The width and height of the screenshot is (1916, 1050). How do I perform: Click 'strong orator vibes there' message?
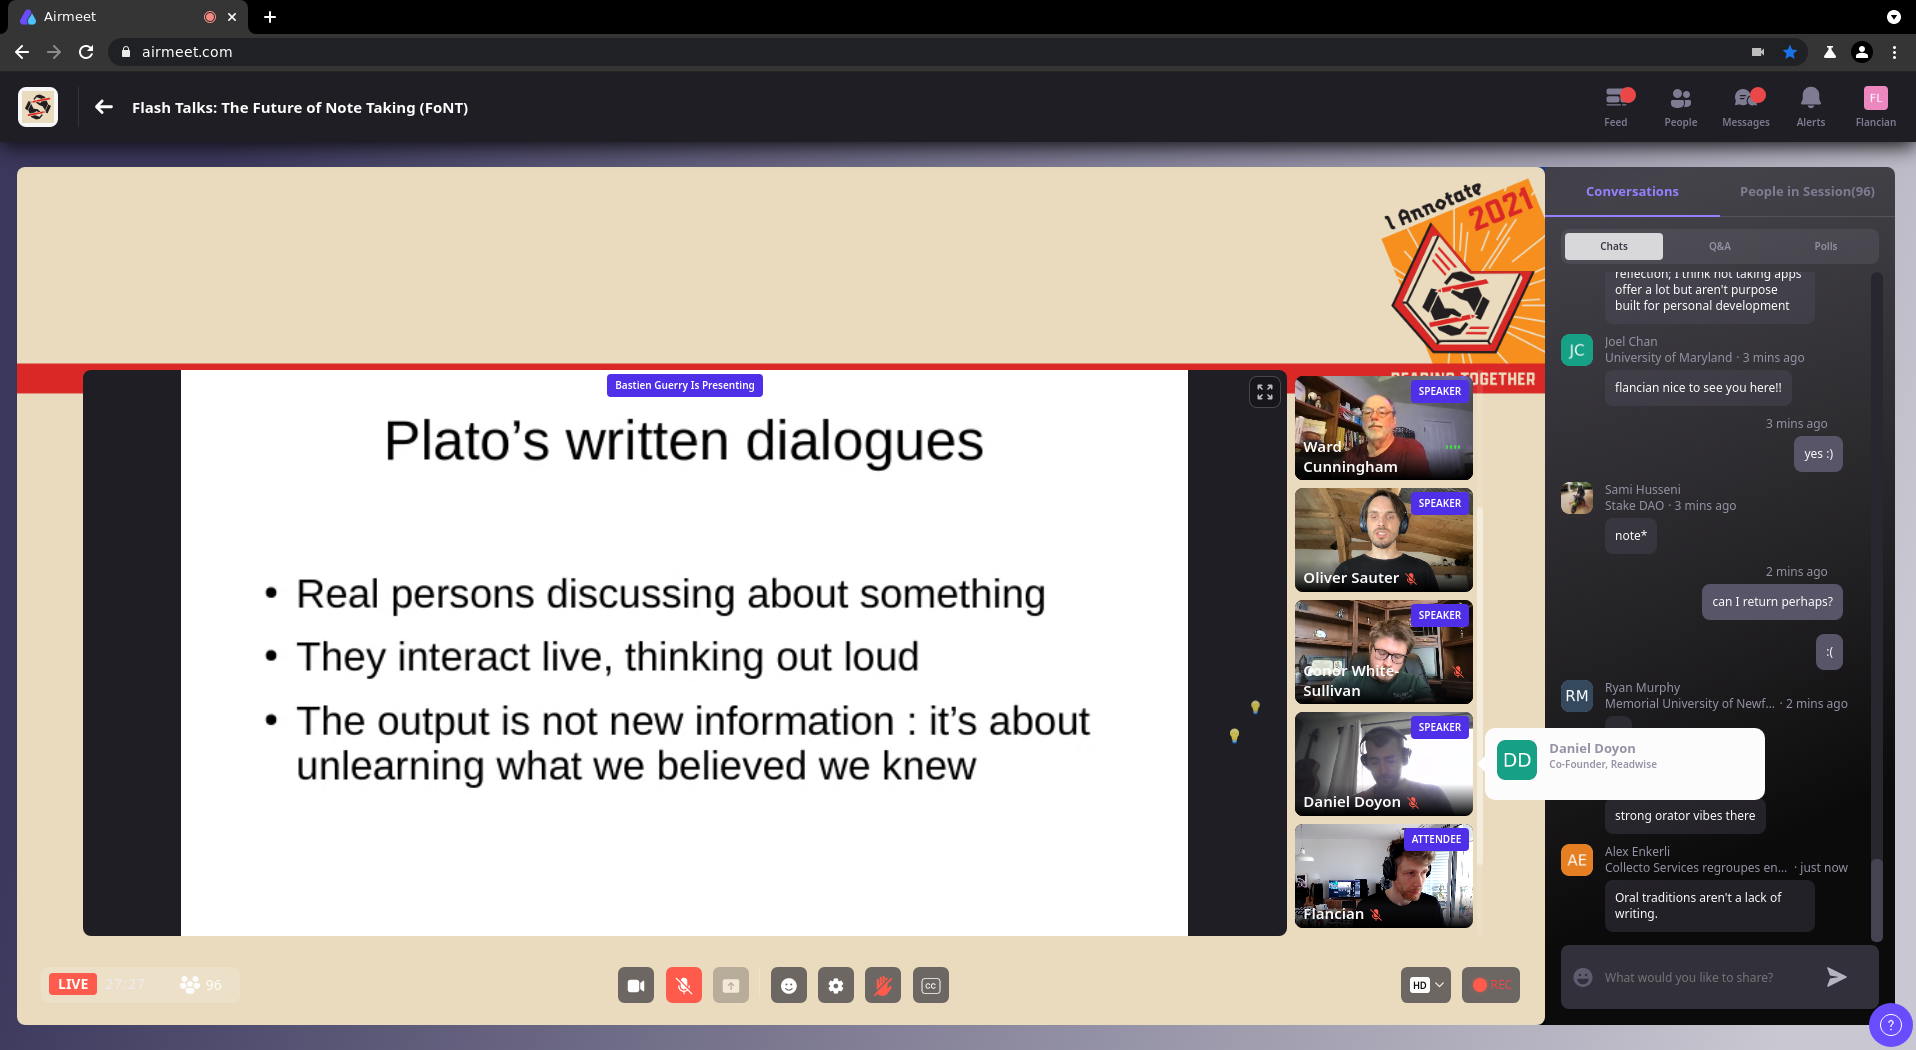pyautogui.click(x=1685, y=816)
